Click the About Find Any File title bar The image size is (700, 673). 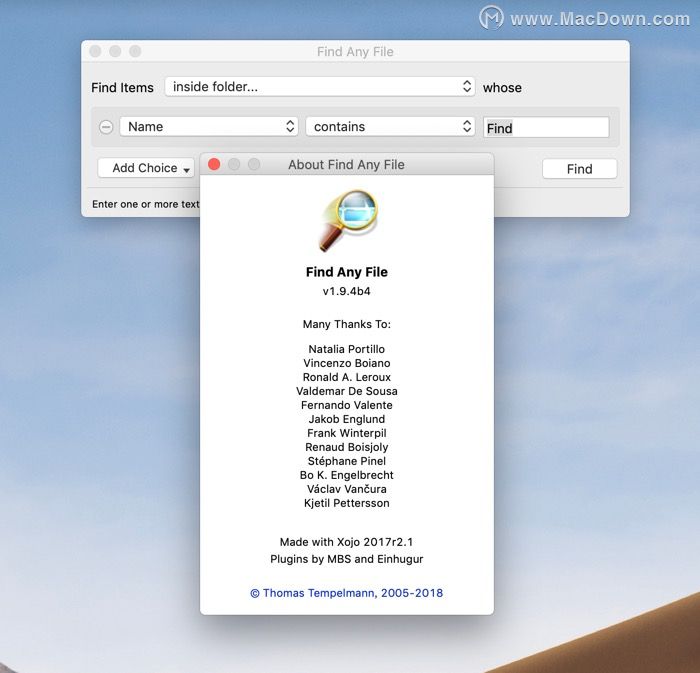[346, 165]
